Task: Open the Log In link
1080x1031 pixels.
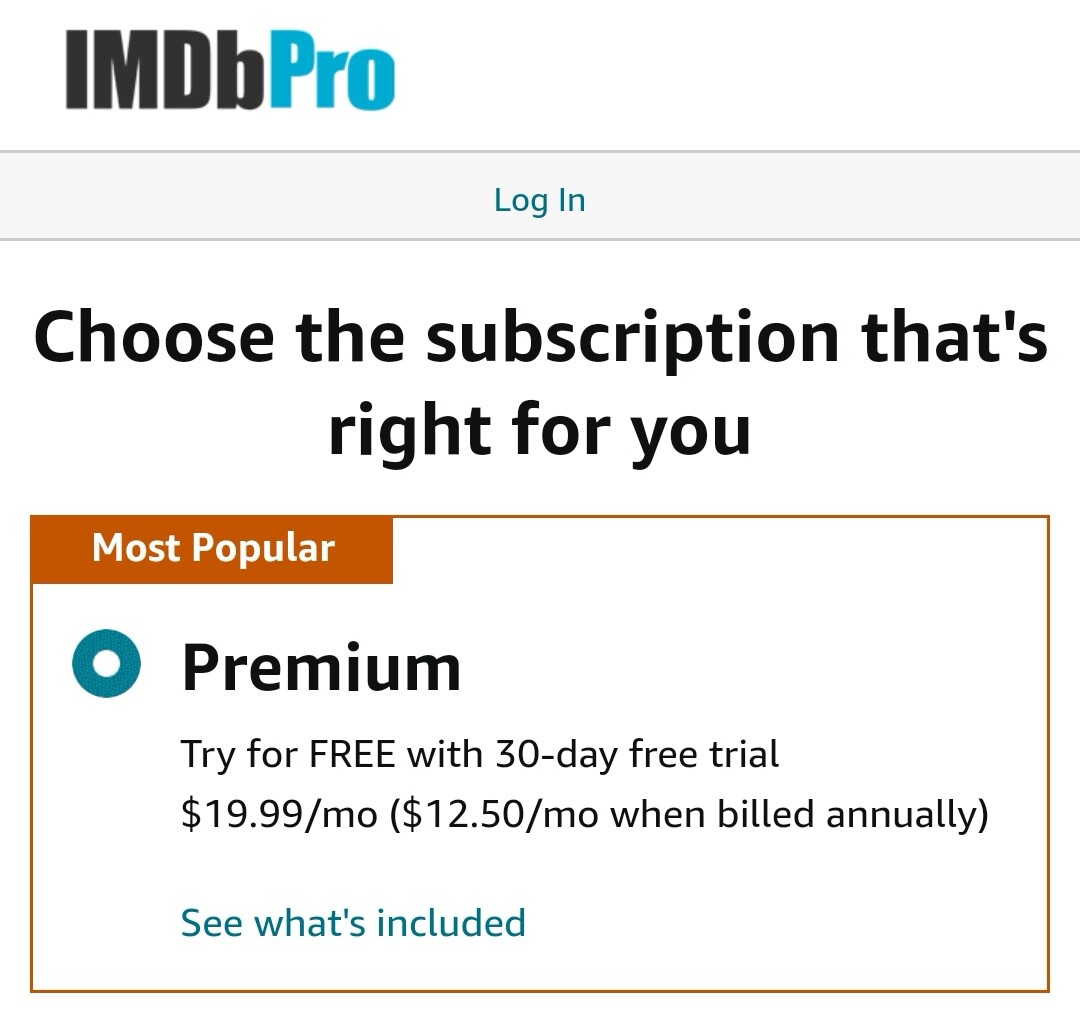Action: (x=539, y=200)
